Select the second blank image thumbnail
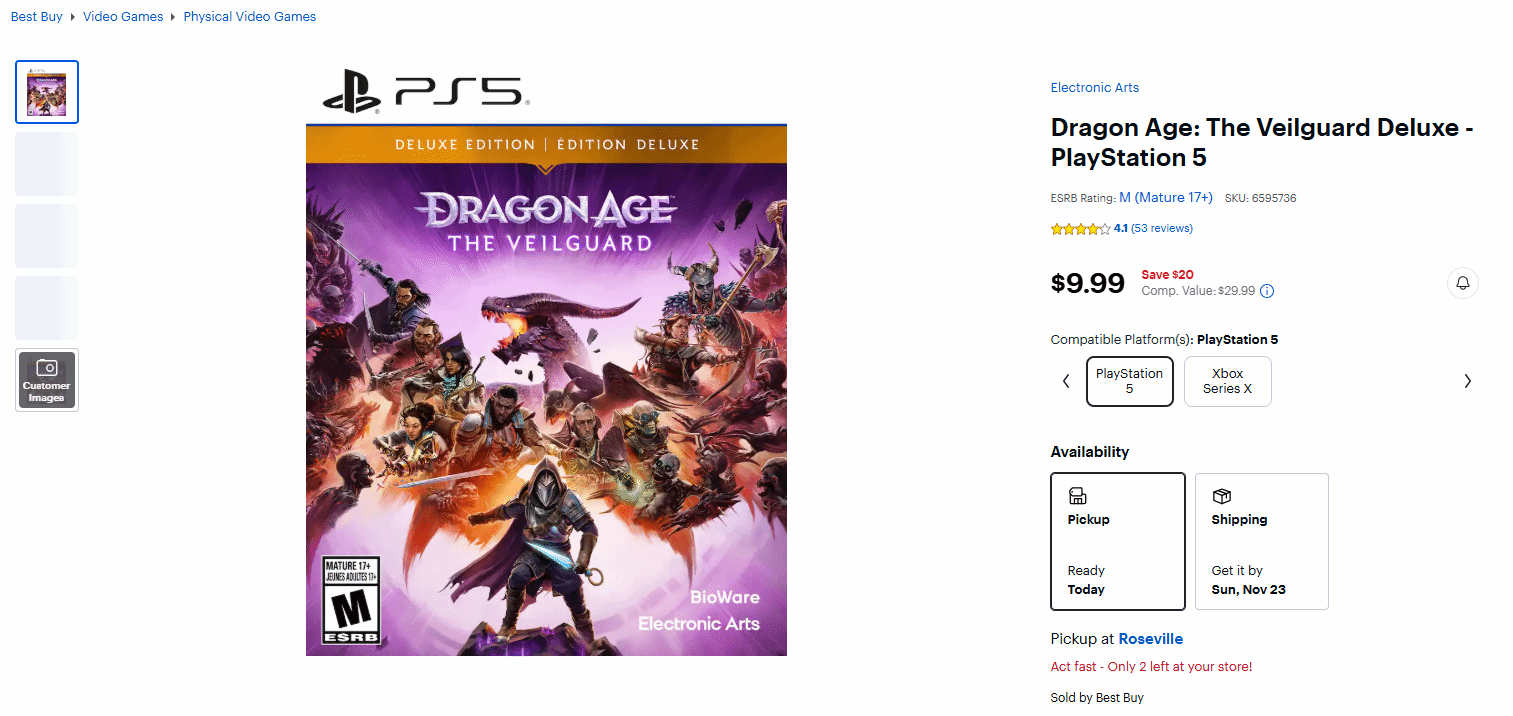1513x716 pixels. [x=47, y=164]
